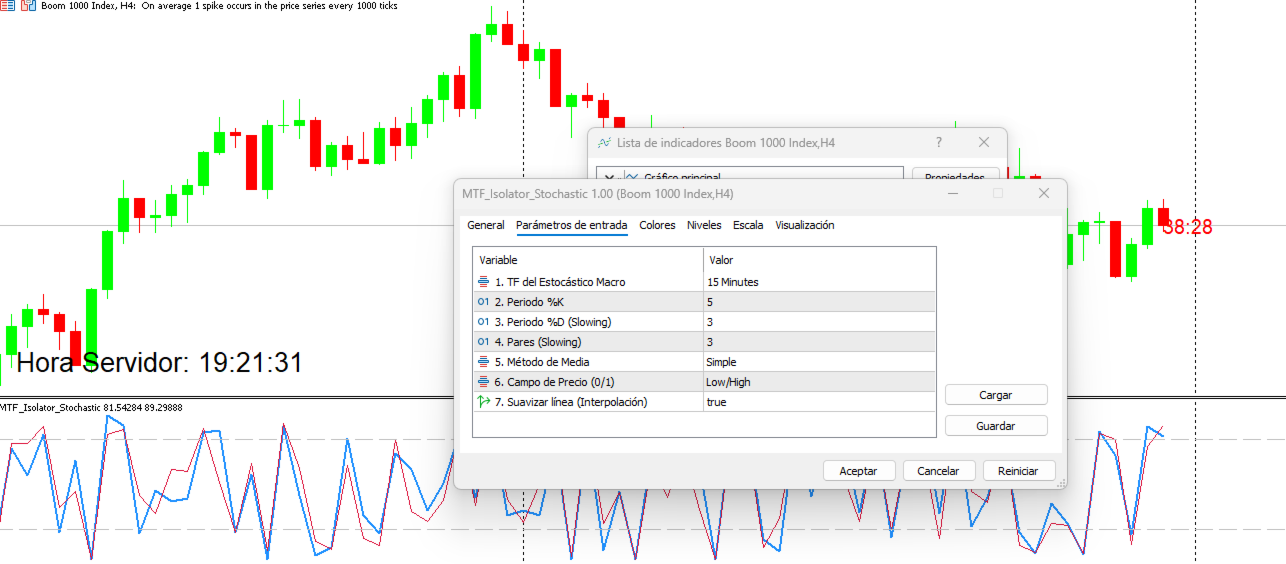Click the Boom 1000 Index, H4 chart title
Viewport: 1286px width, 564px height.
(x=218, y=6)
